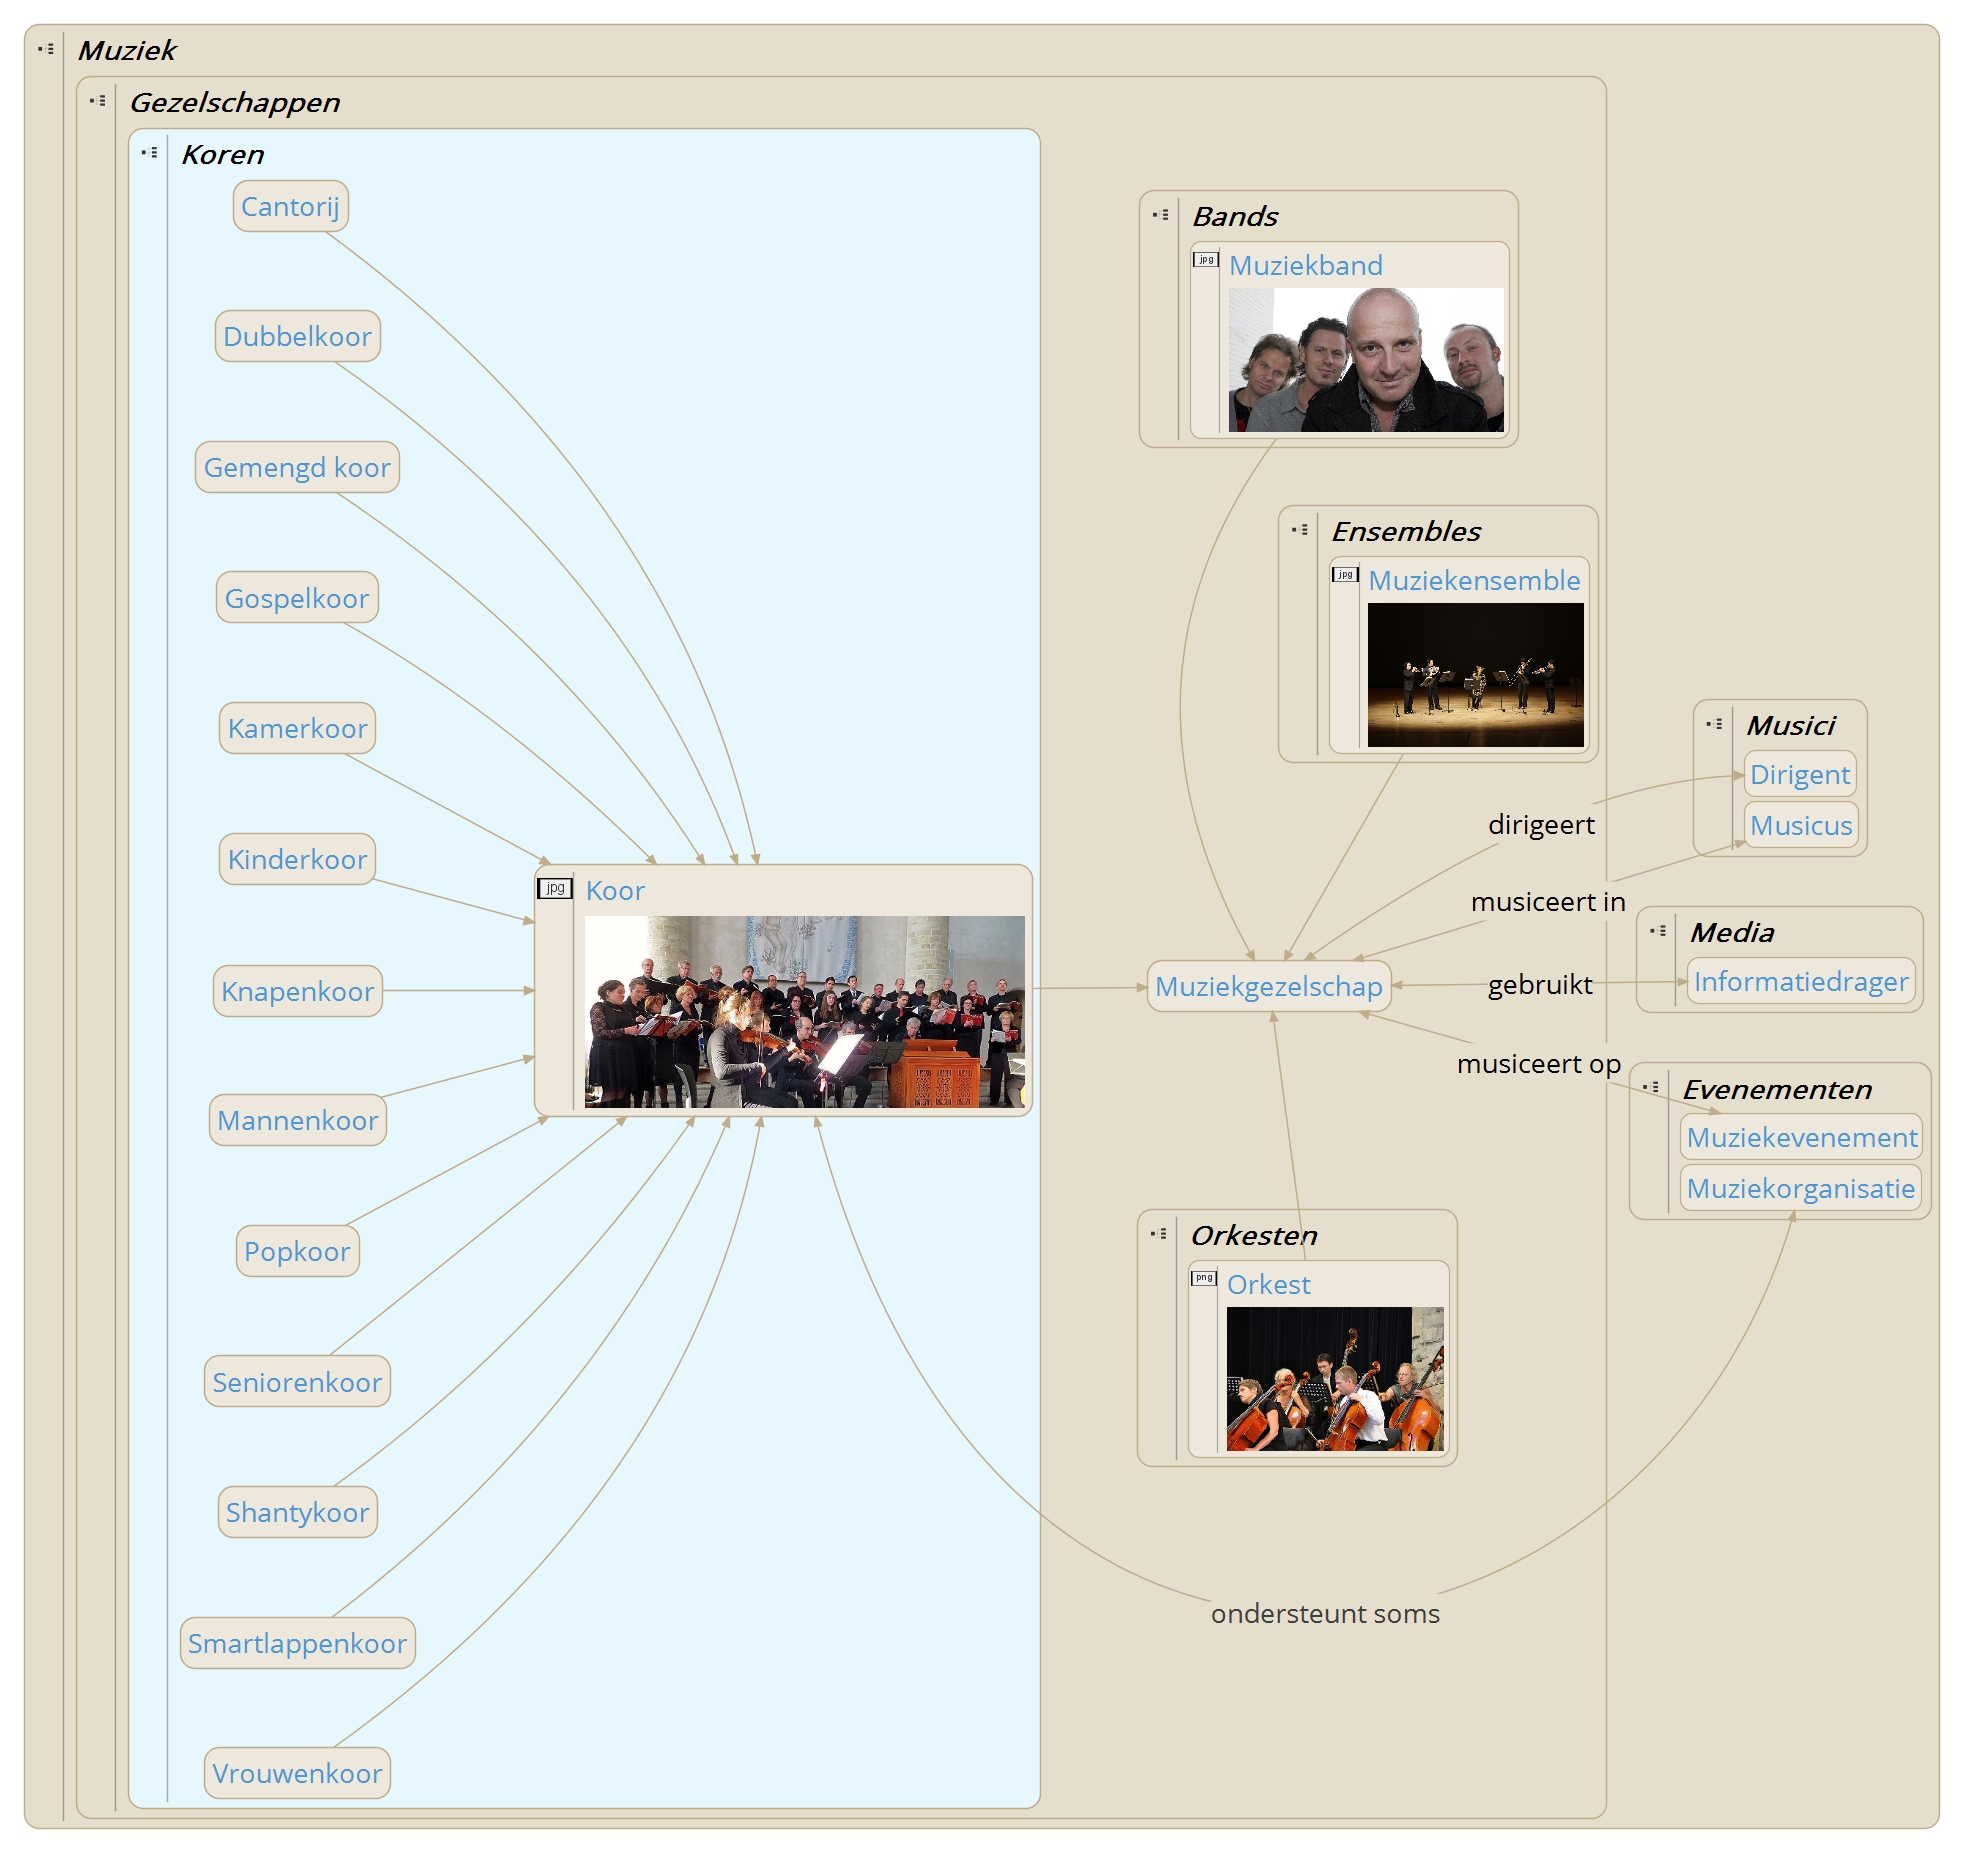Click the jpg icon beside Muziekensemble
This screenshot has width=1965, height=1853.
point(1345,575)
